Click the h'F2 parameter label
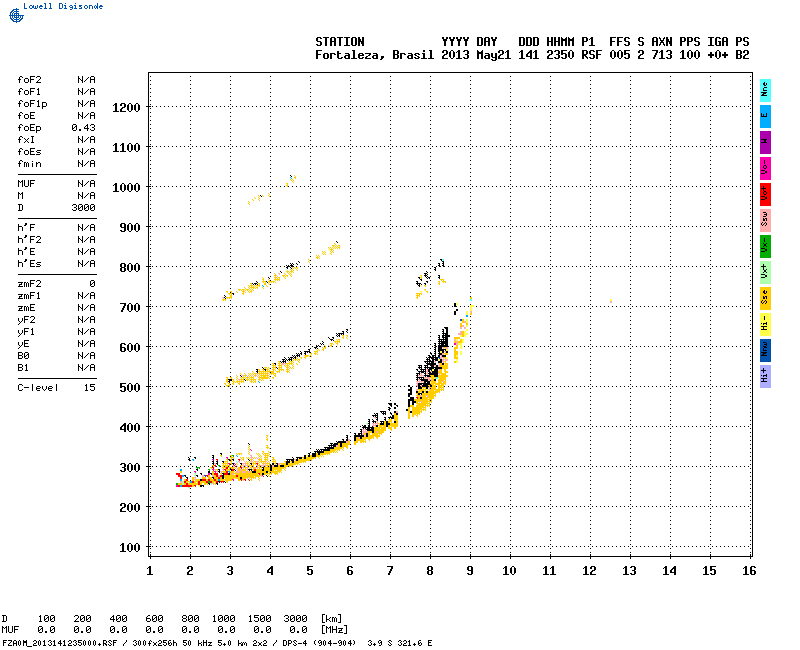This screenshot has height=650, width=800. tap(29, 240)
